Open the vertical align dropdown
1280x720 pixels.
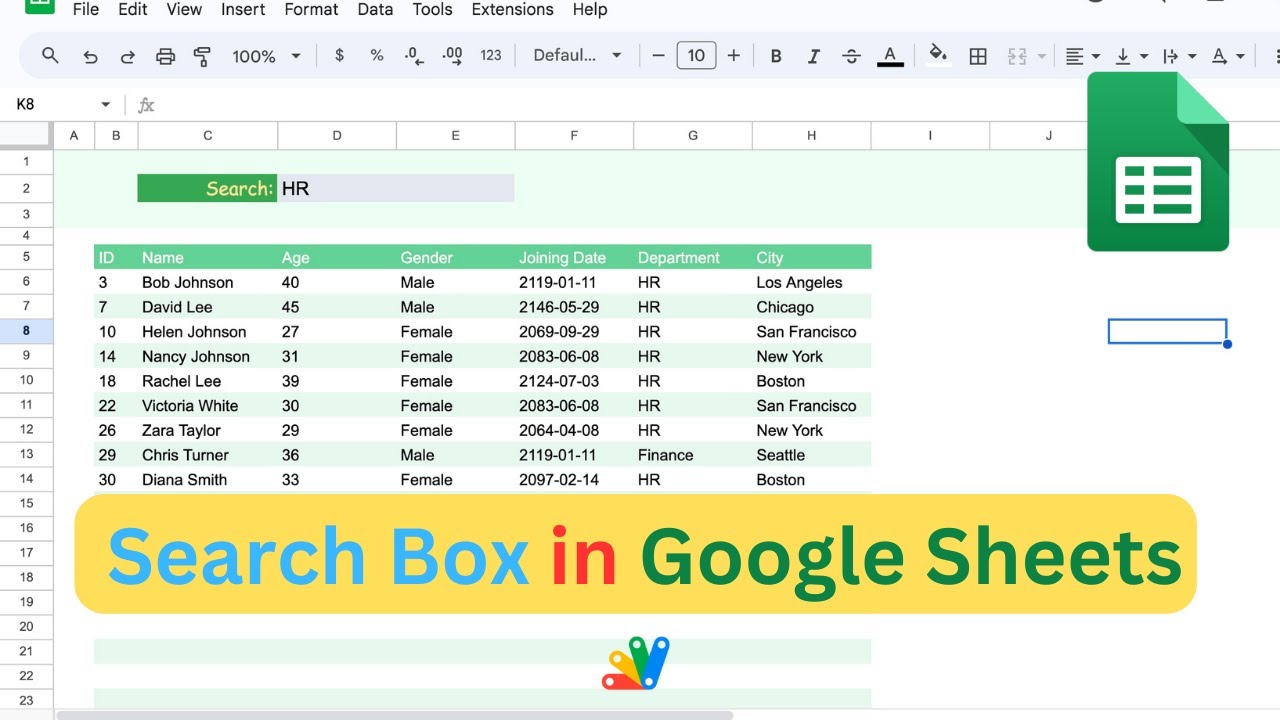pyautogui.click(x=1131, y=56)
